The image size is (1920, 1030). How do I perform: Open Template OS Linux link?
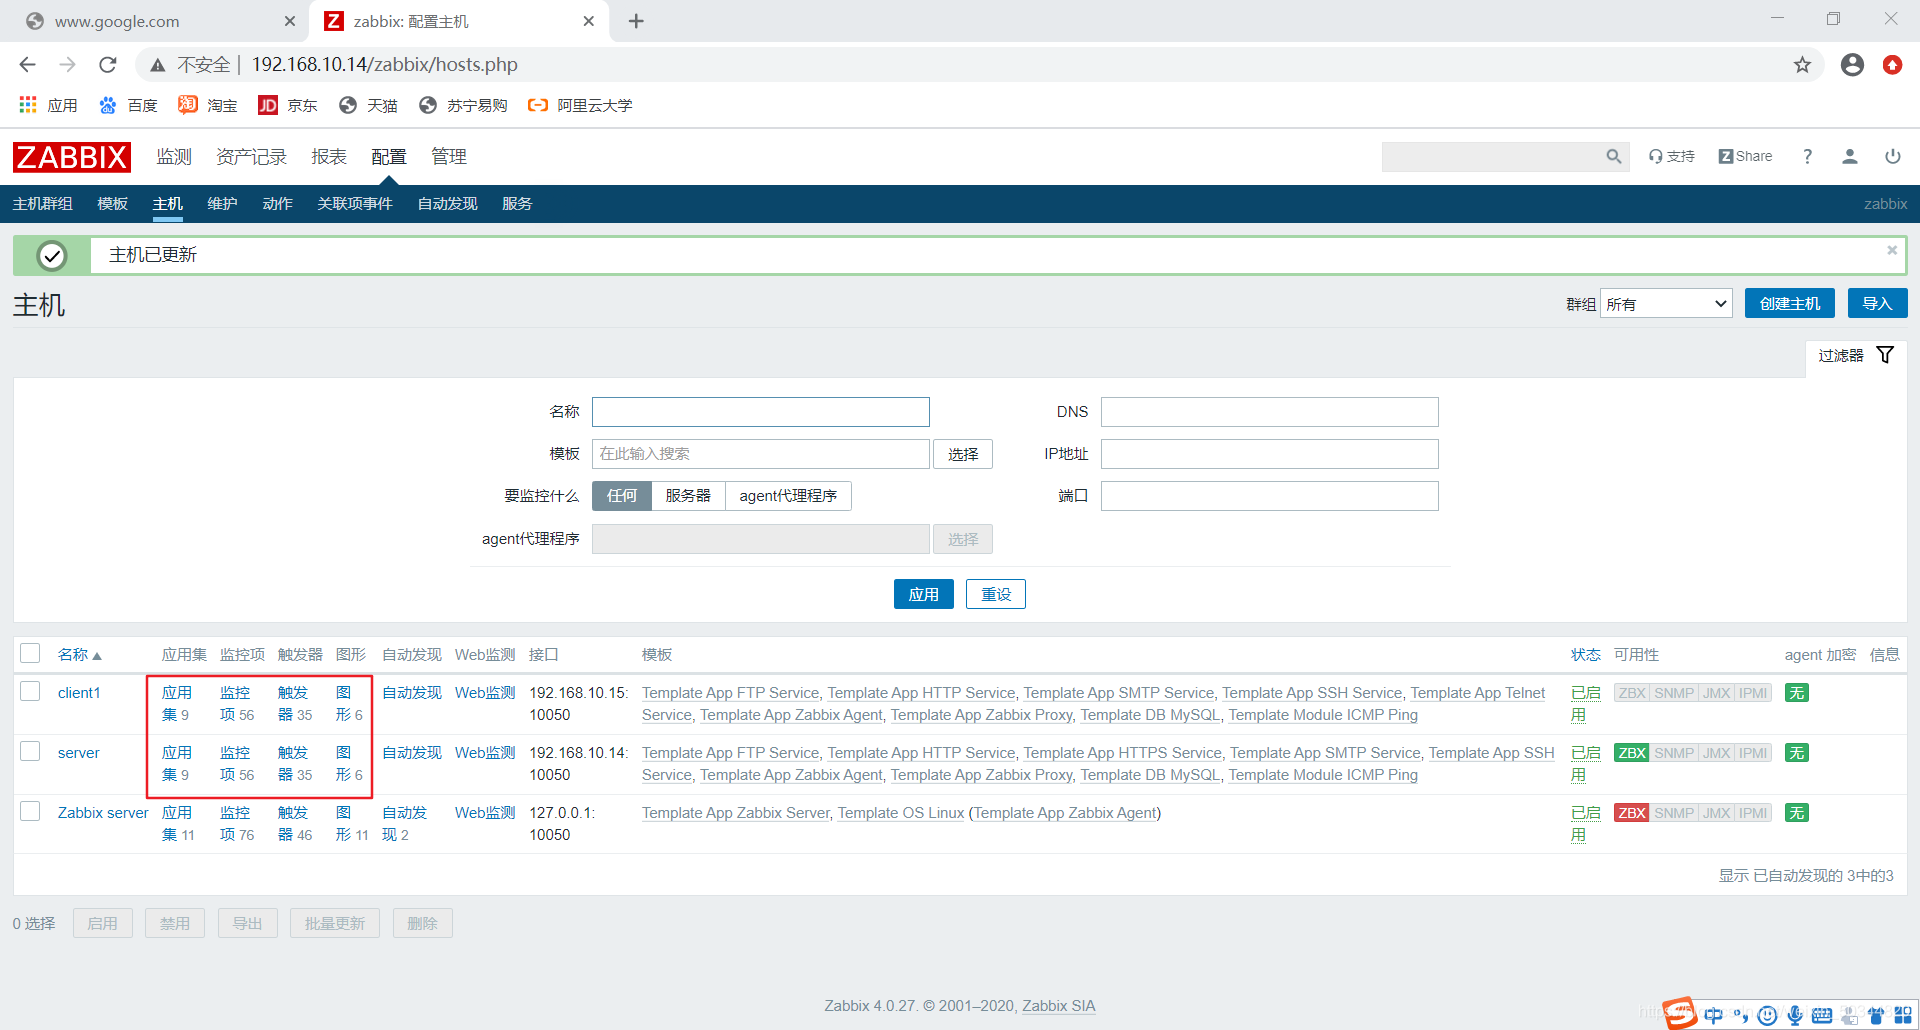[x=901, y=813]
